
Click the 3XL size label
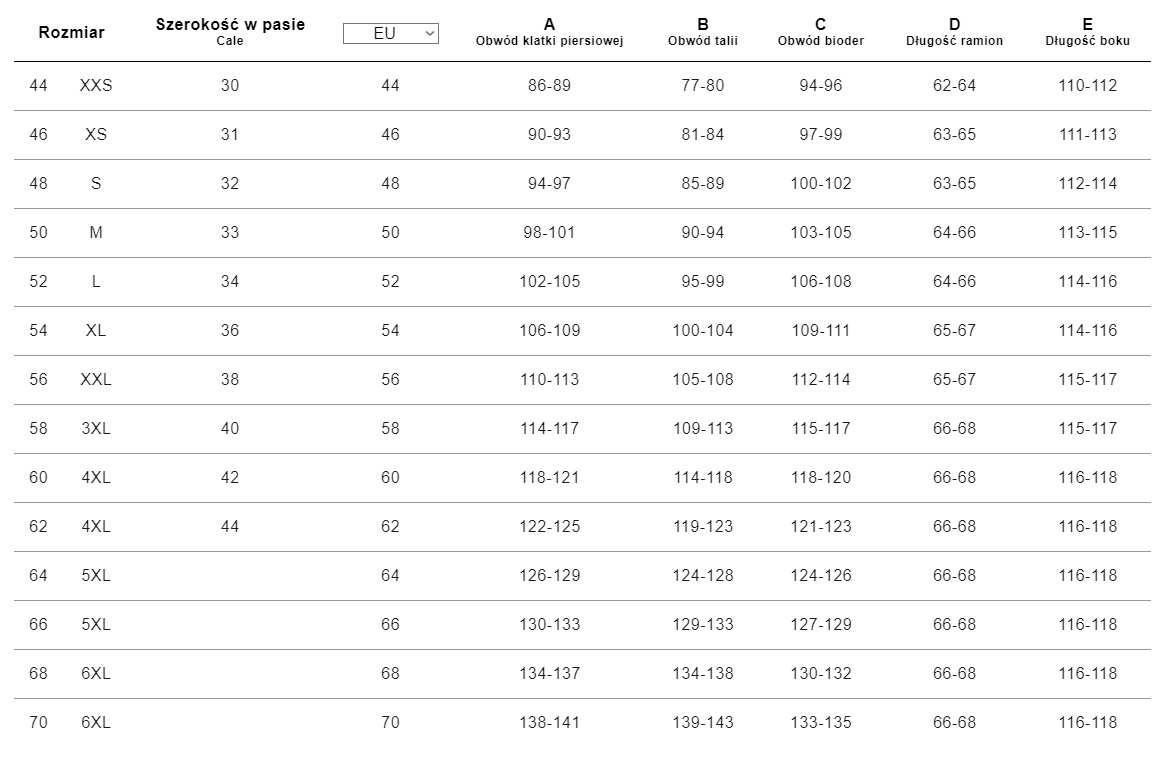coord(96,429)
